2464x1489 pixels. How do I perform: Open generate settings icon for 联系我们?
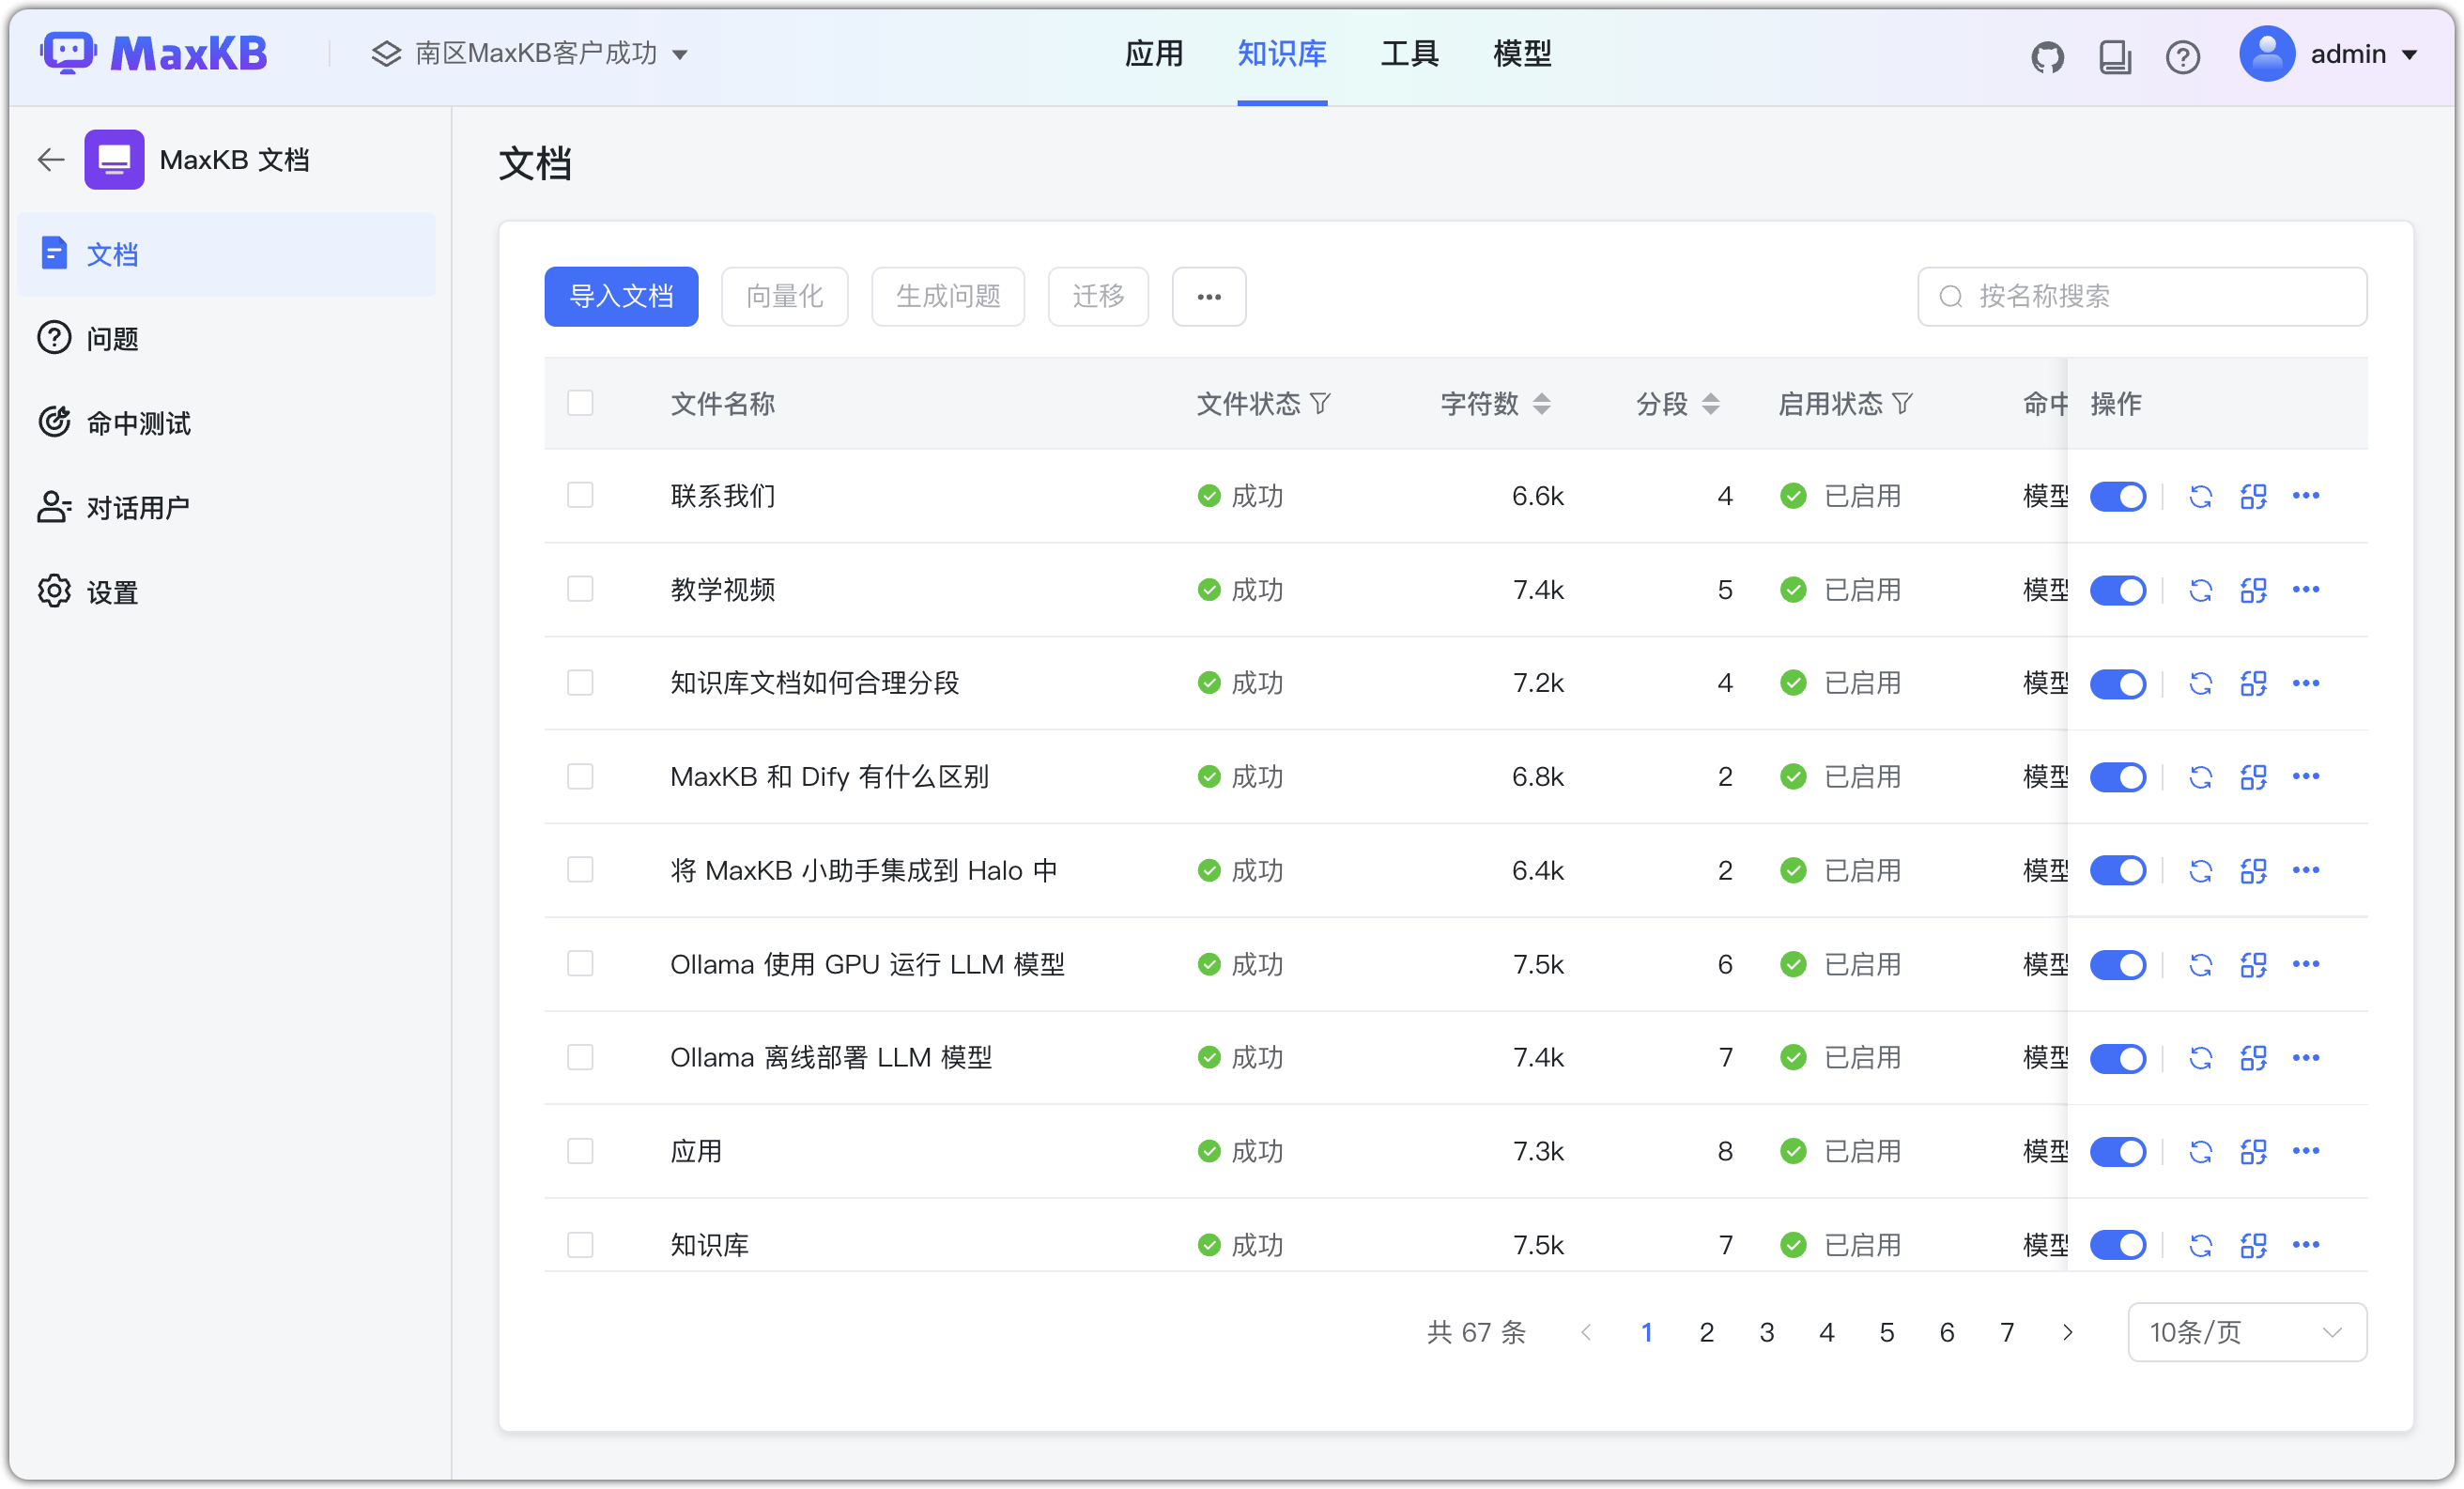(2253, 496)
